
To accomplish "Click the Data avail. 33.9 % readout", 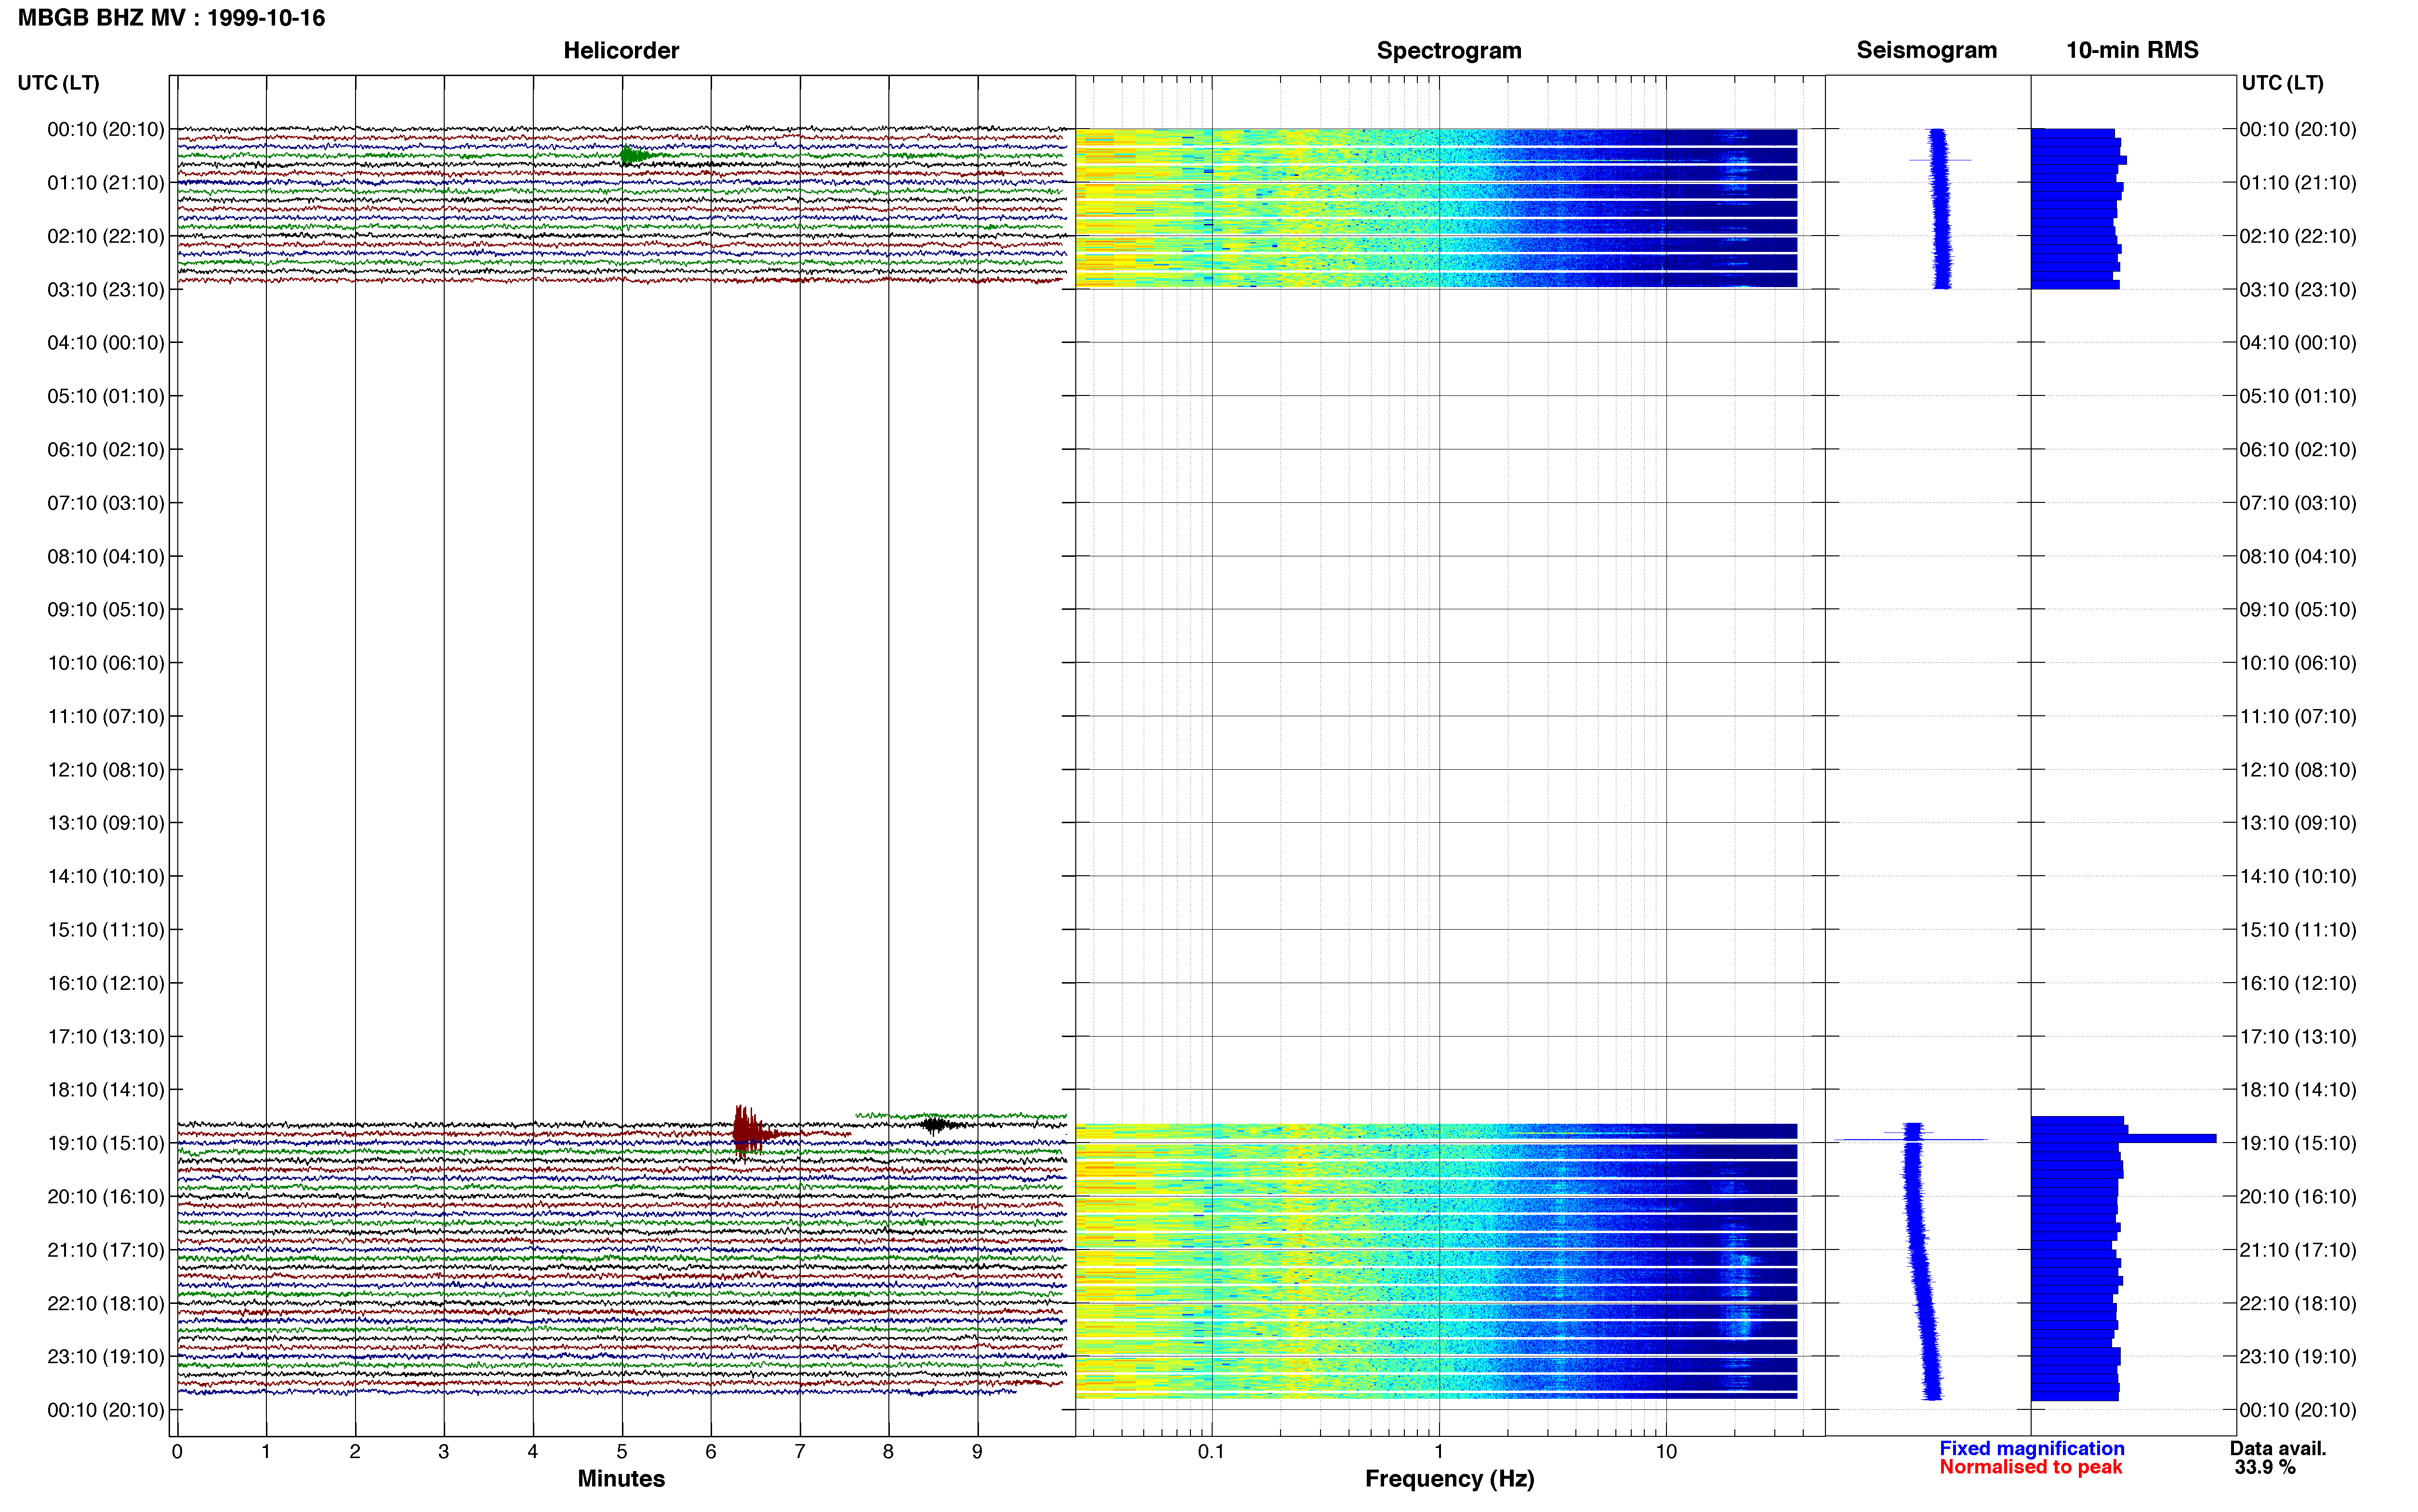I will (2278, 1458).
